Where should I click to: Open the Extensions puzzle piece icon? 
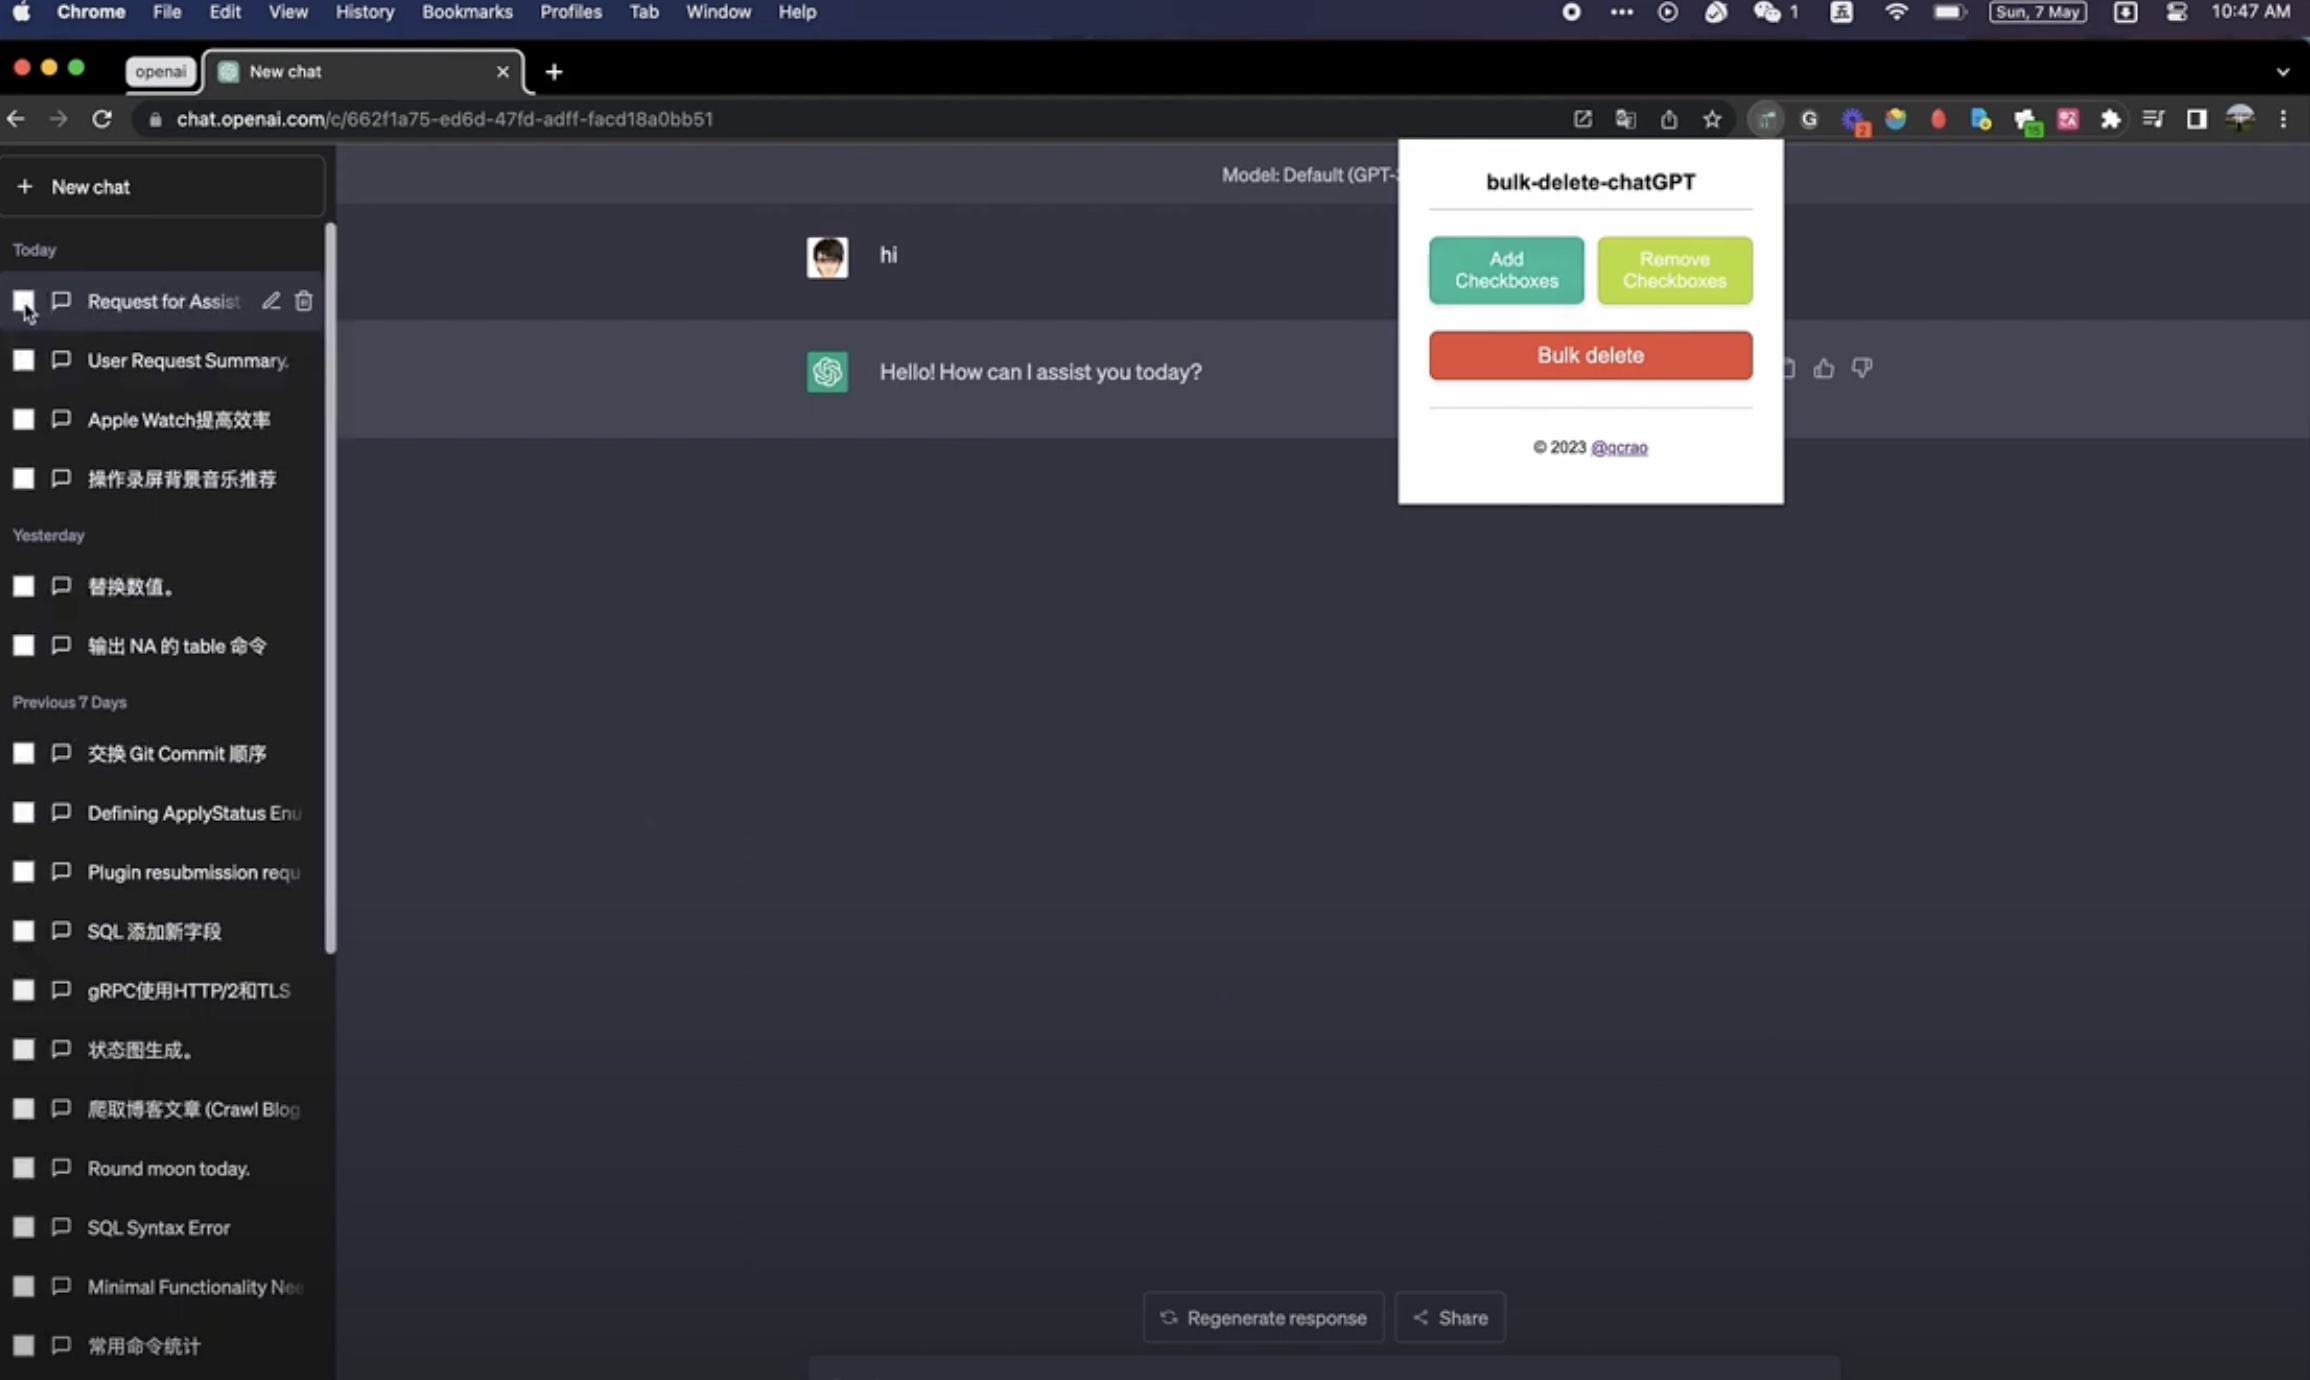[2110, 120]
